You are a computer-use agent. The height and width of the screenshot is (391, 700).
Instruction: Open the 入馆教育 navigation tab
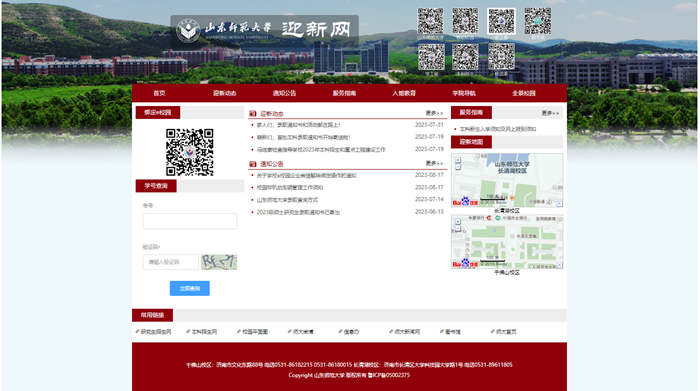point(404,93)
